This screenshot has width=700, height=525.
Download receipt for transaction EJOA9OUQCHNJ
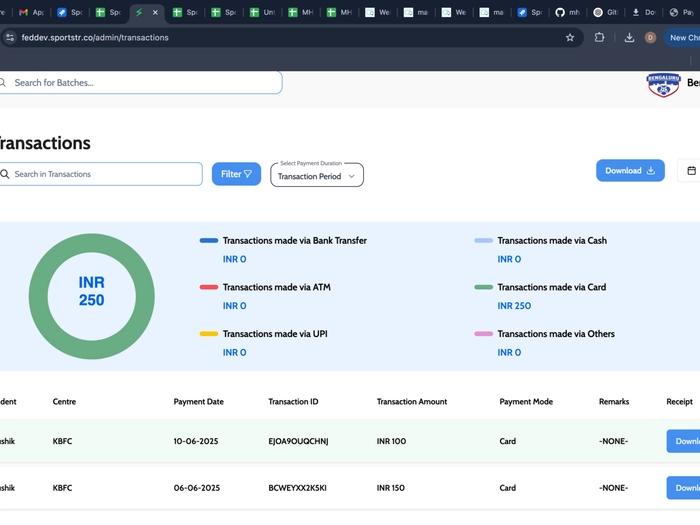(x=684, y=441)
